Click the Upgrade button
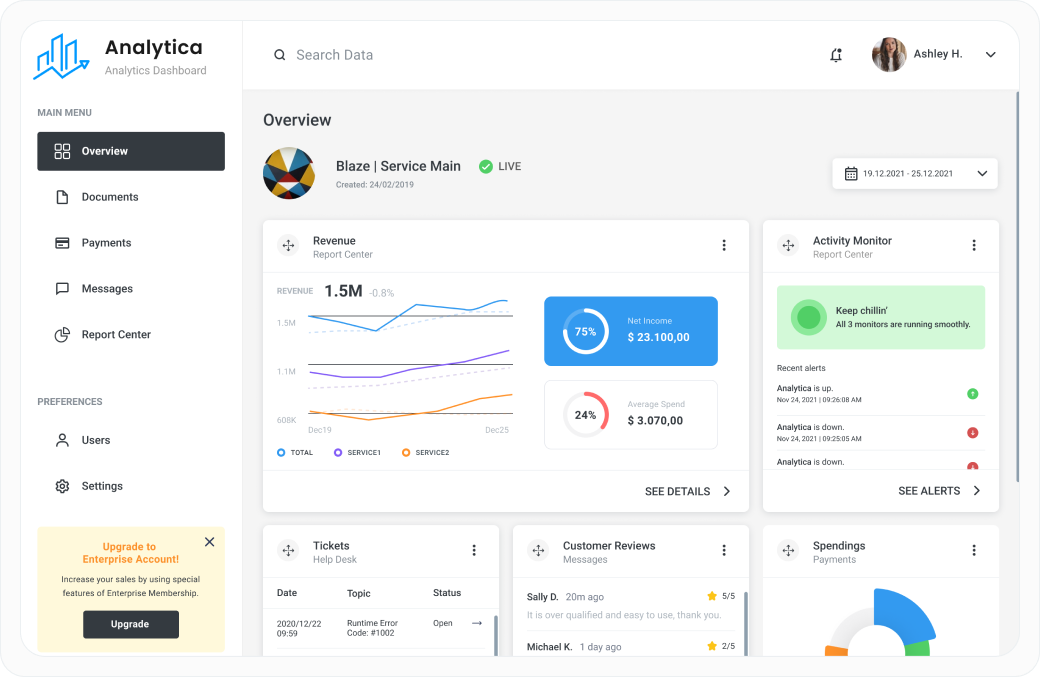 [x=131, y=624]
